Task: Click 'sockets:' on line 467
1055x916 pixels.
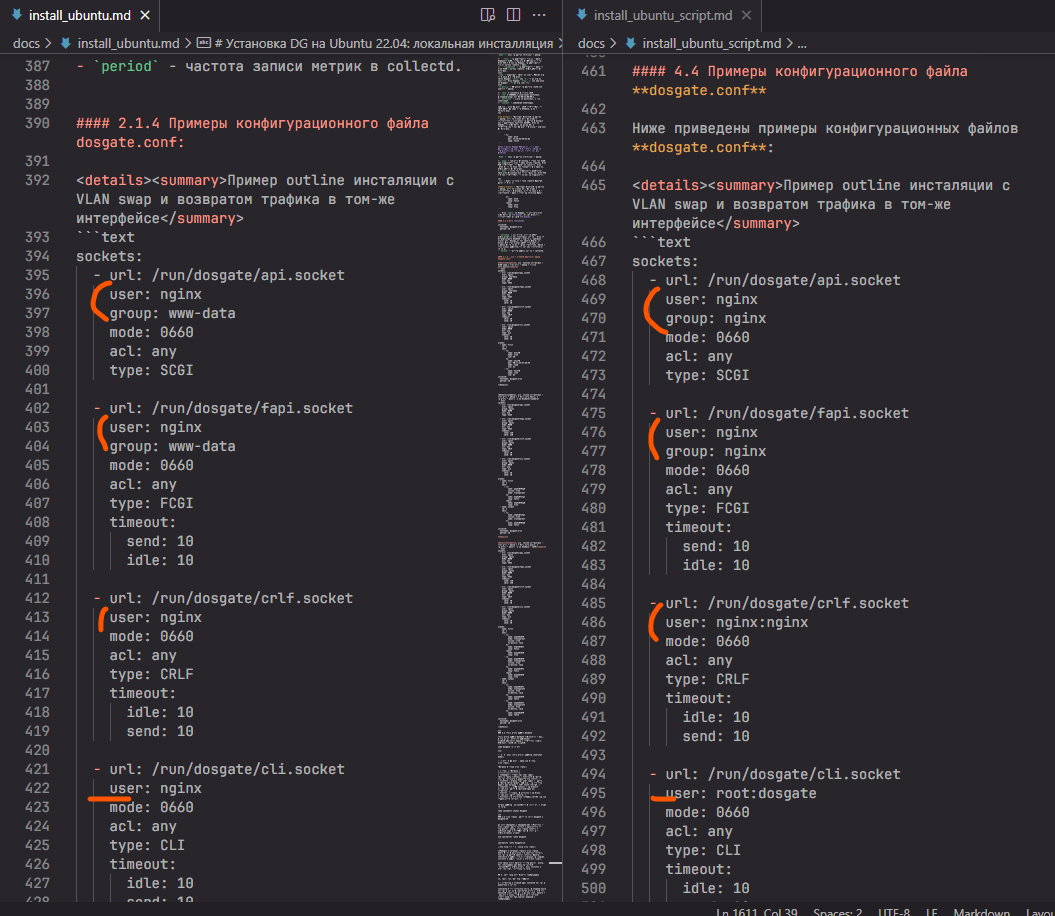Action: point(665,261)
